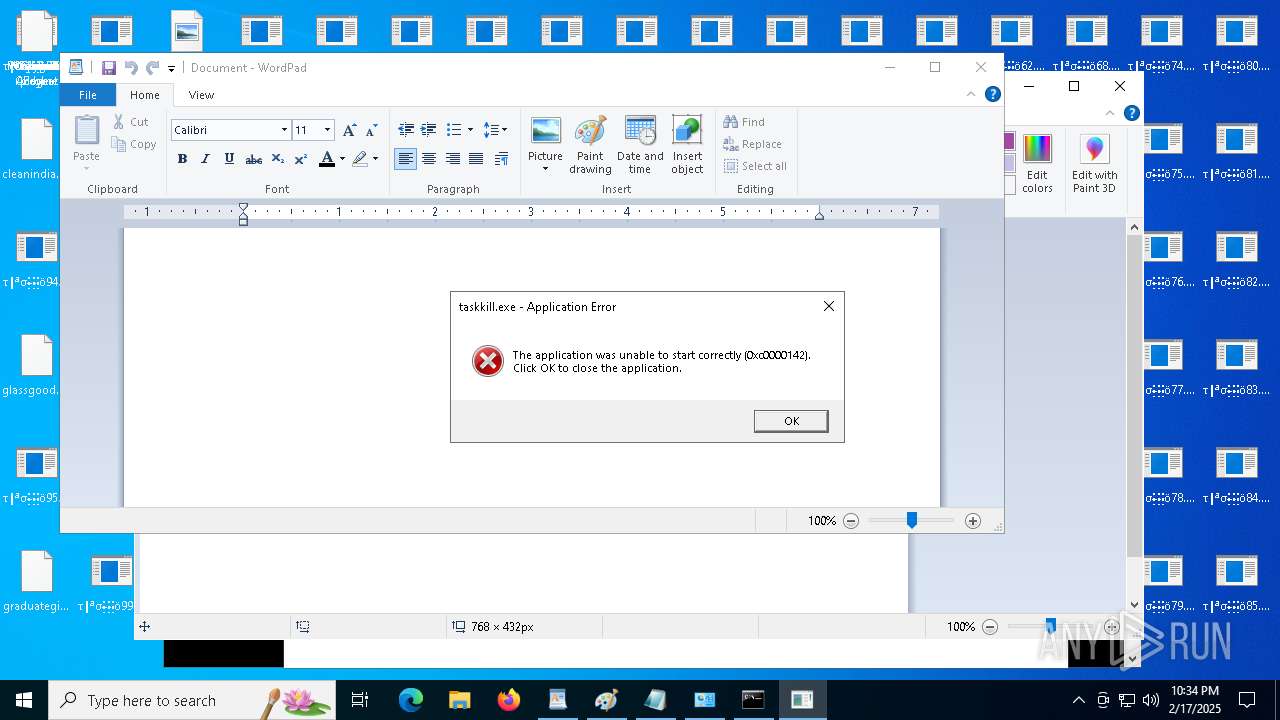Image resolution: width=1280 pixels, height=720 pixels.
Task: Click the WordPad zoom slider handle
Action: [911, 520]
